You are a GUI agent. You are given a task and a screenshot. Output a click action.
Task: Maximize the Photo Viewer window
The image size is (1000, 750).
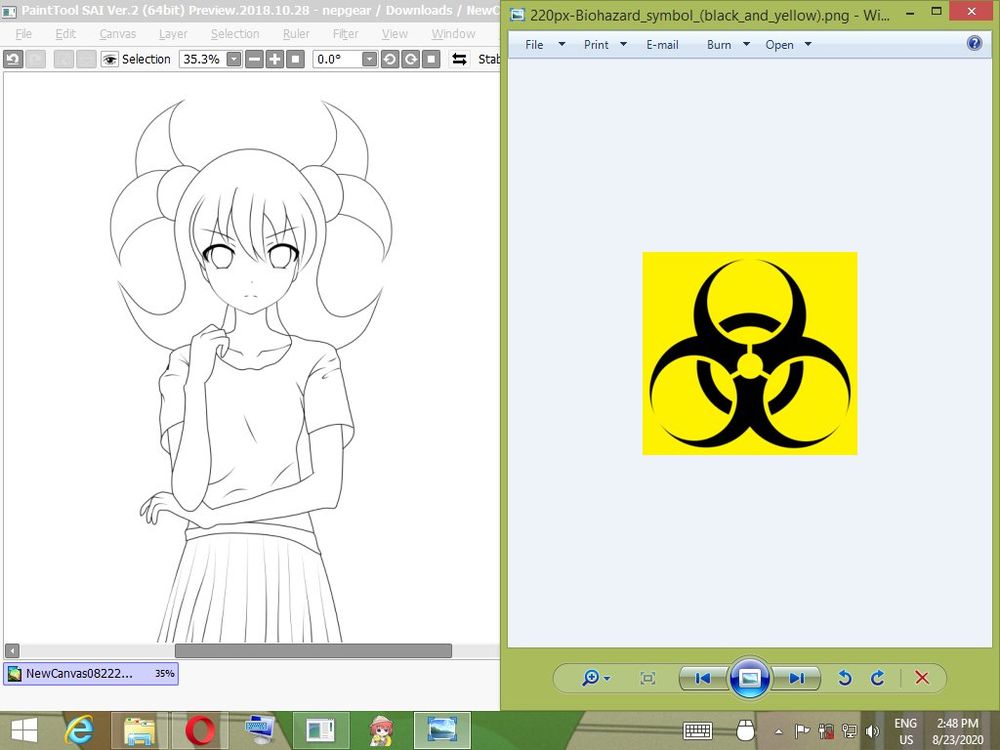[936, 11]
